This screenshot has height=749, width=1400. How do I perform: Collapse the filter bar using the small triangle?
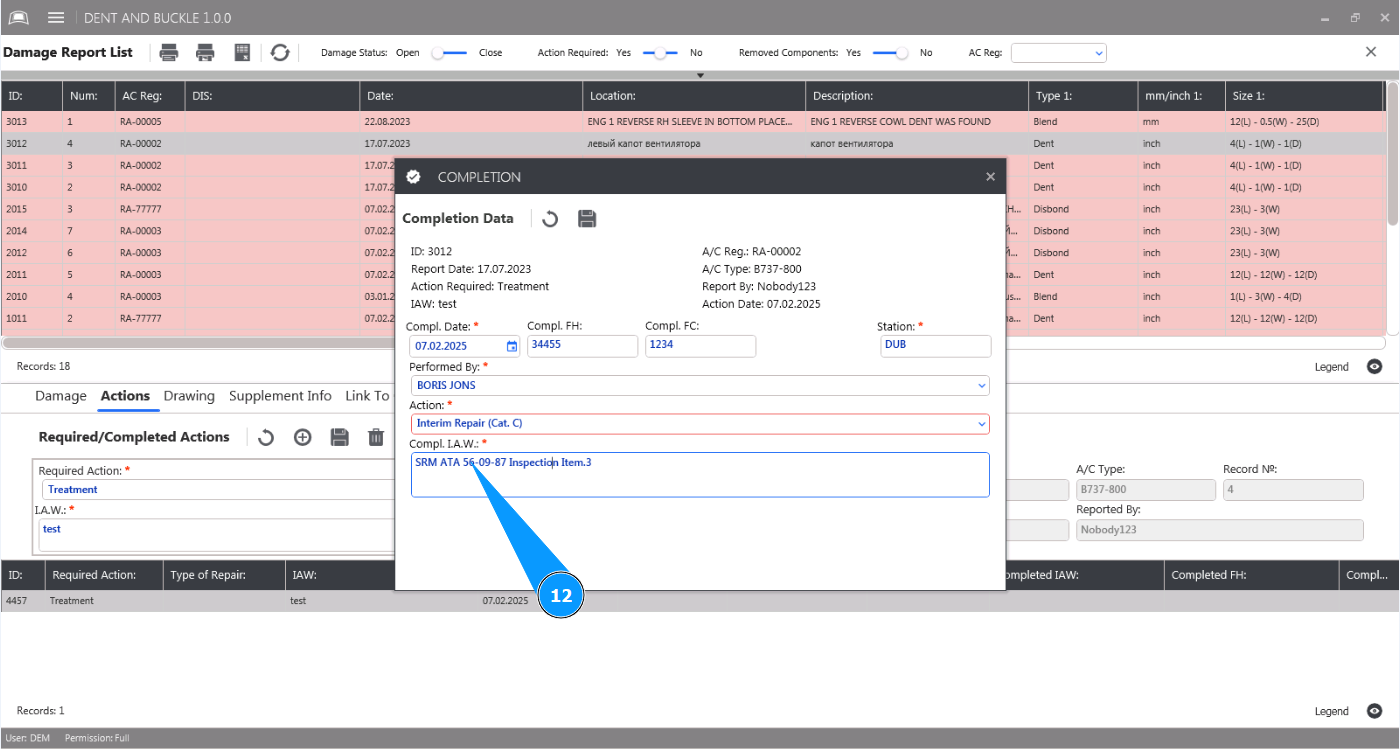(x=700, y=75)
